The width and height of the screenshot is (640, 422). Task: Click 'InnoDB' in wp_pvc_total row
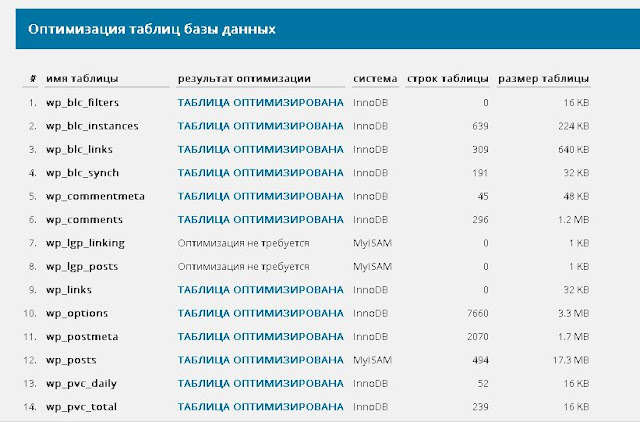coord(371,407)
